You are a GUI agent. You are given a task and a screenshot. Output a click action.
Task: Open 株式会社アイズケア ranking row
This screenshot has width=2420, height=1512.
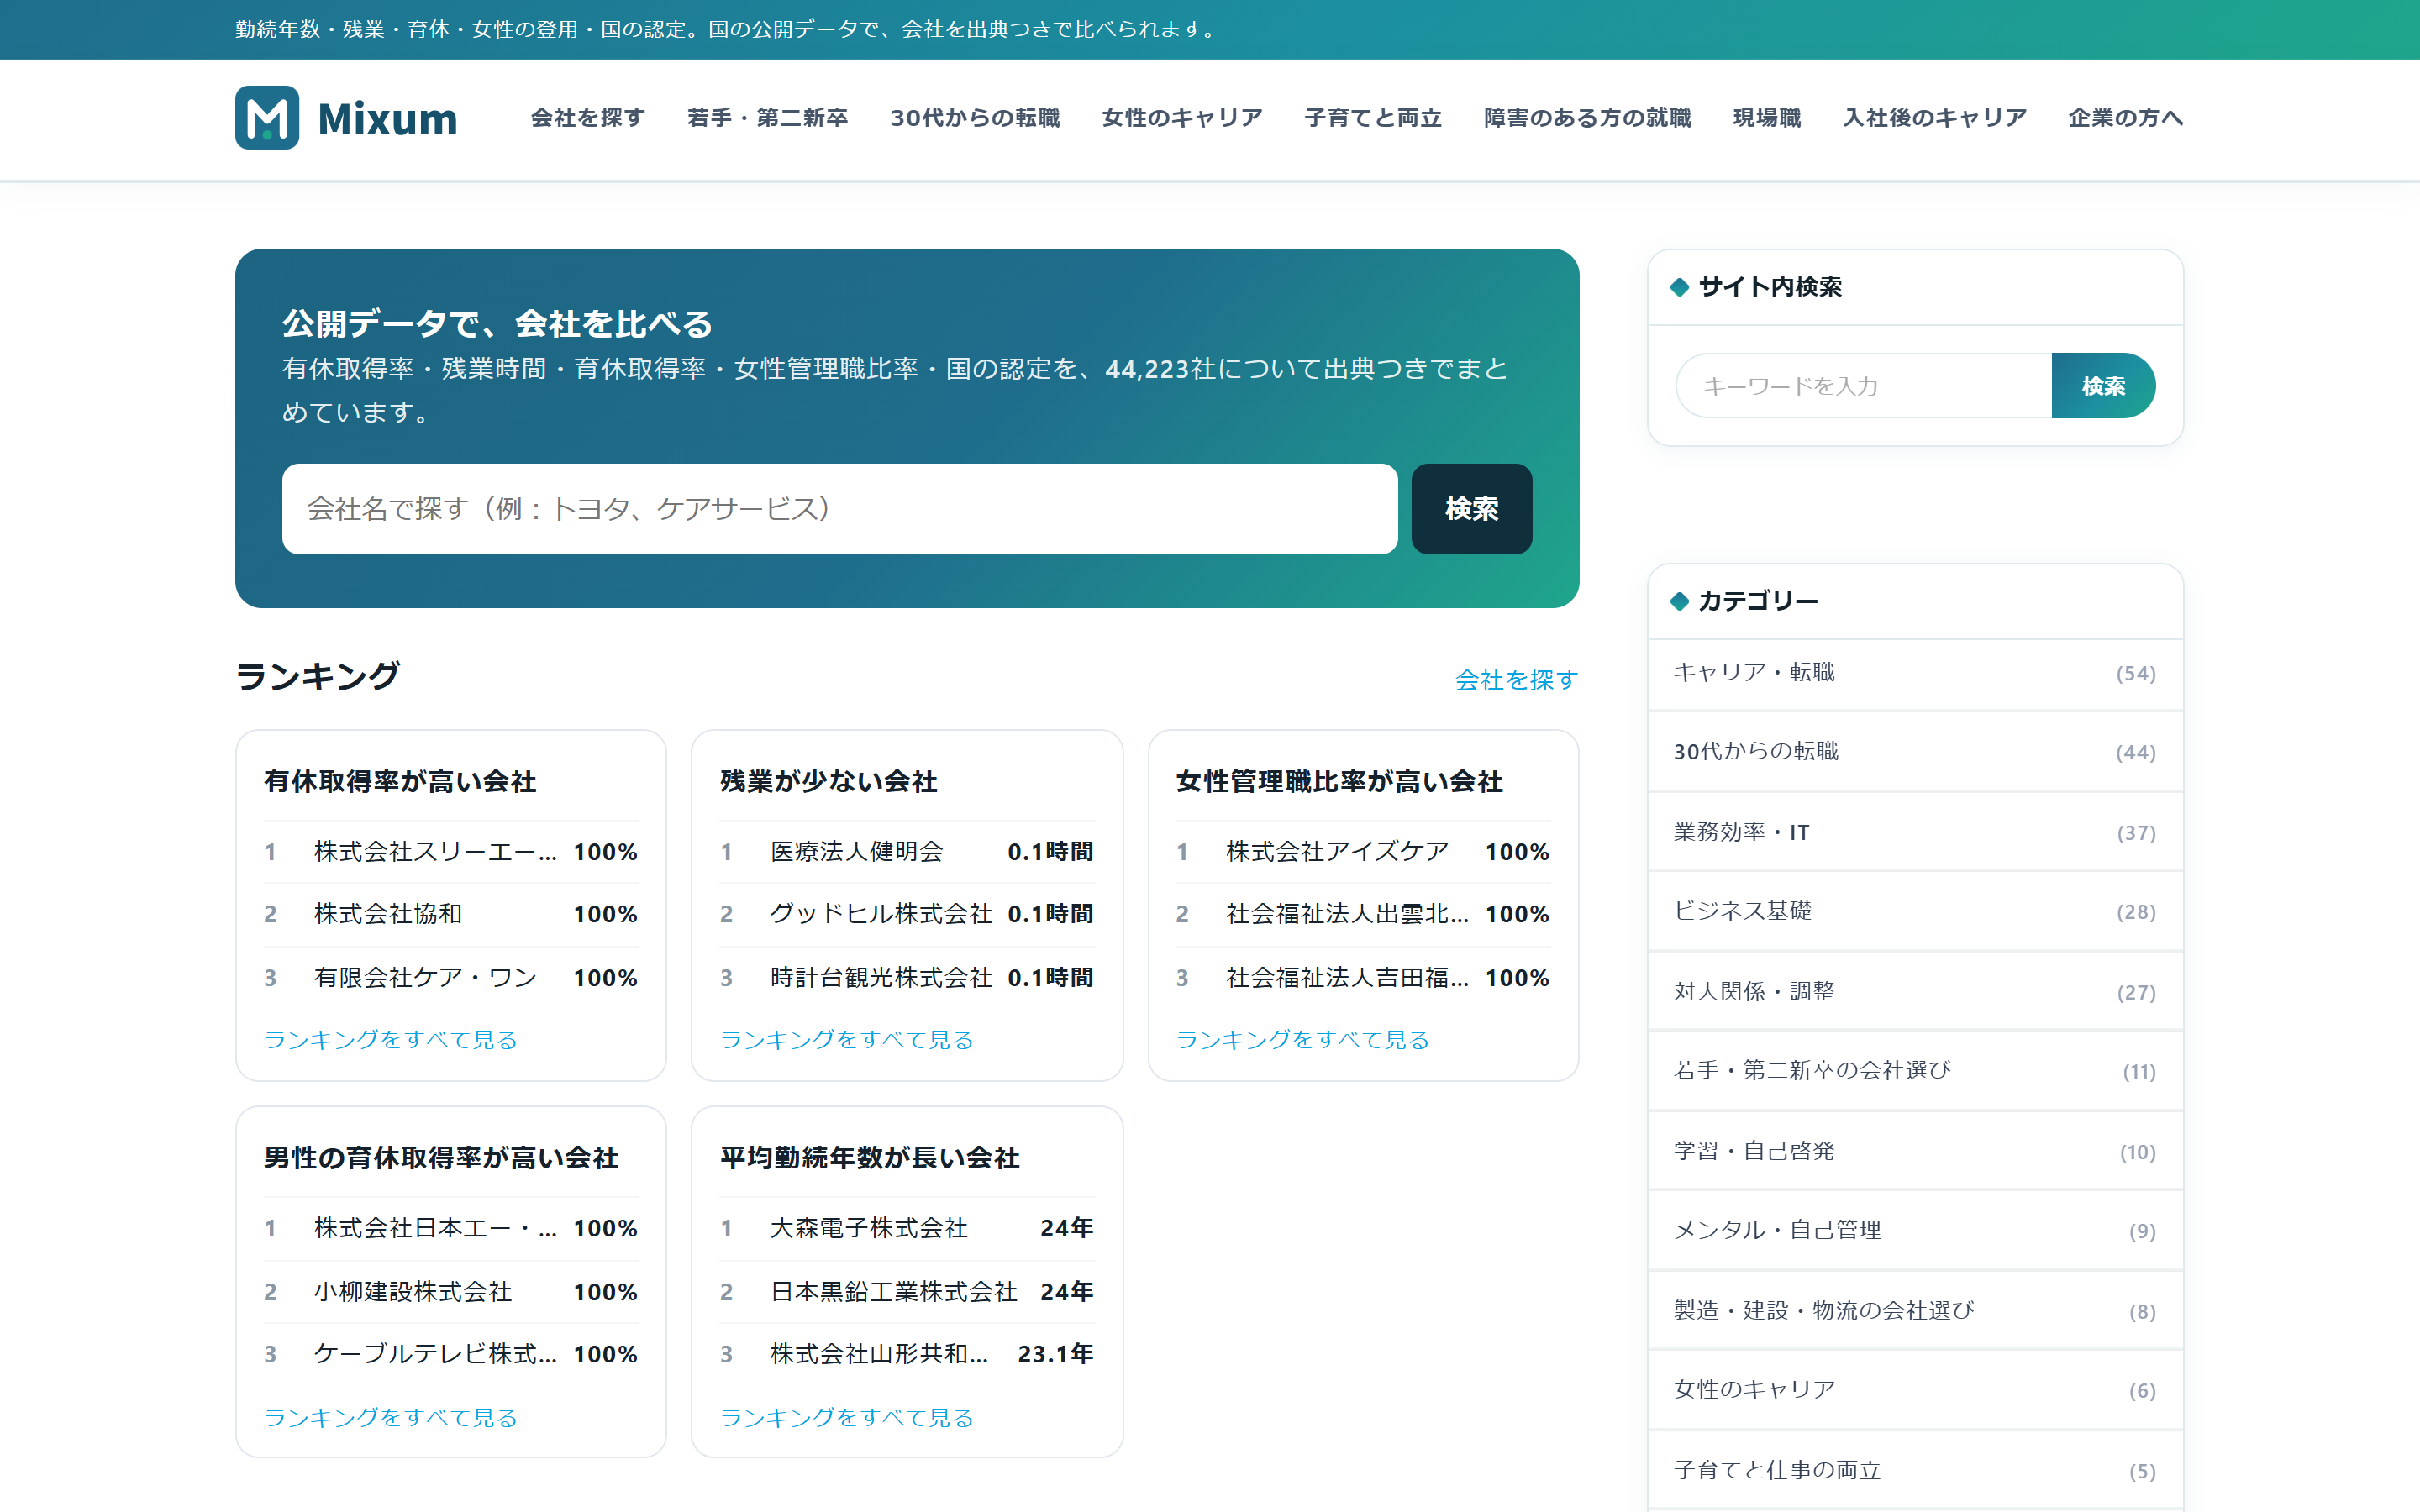(1363, 852)
